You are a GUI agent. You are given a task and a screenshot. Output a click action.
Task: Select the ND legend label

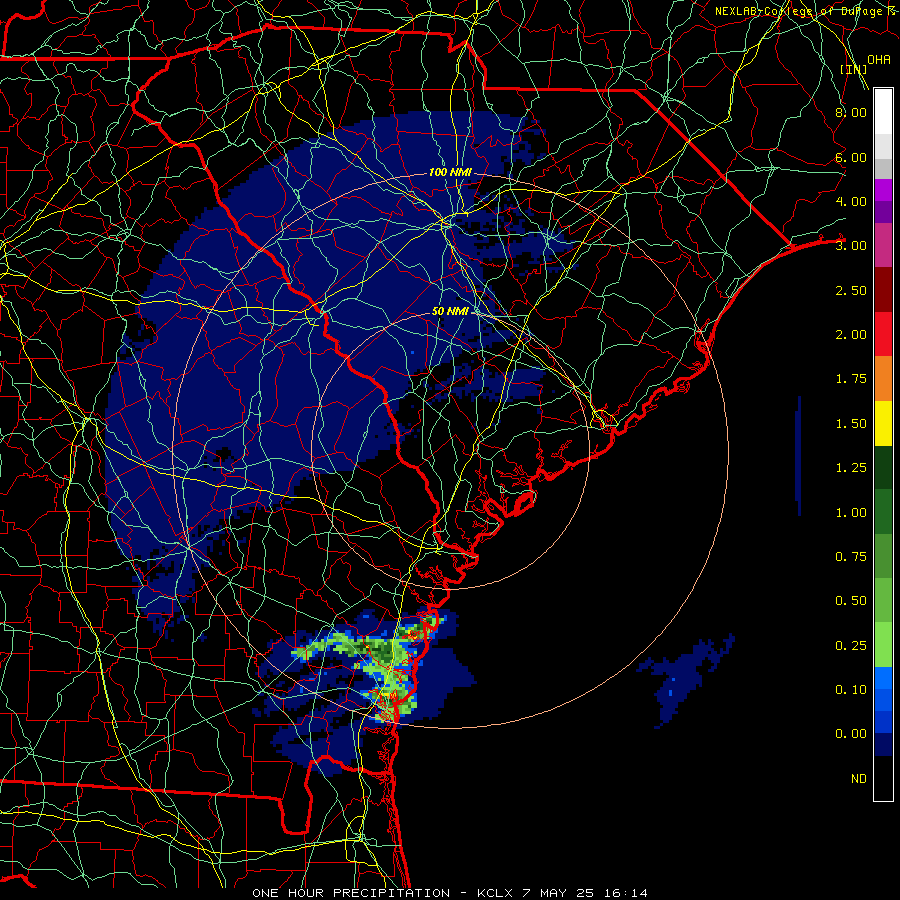[859, 779]
